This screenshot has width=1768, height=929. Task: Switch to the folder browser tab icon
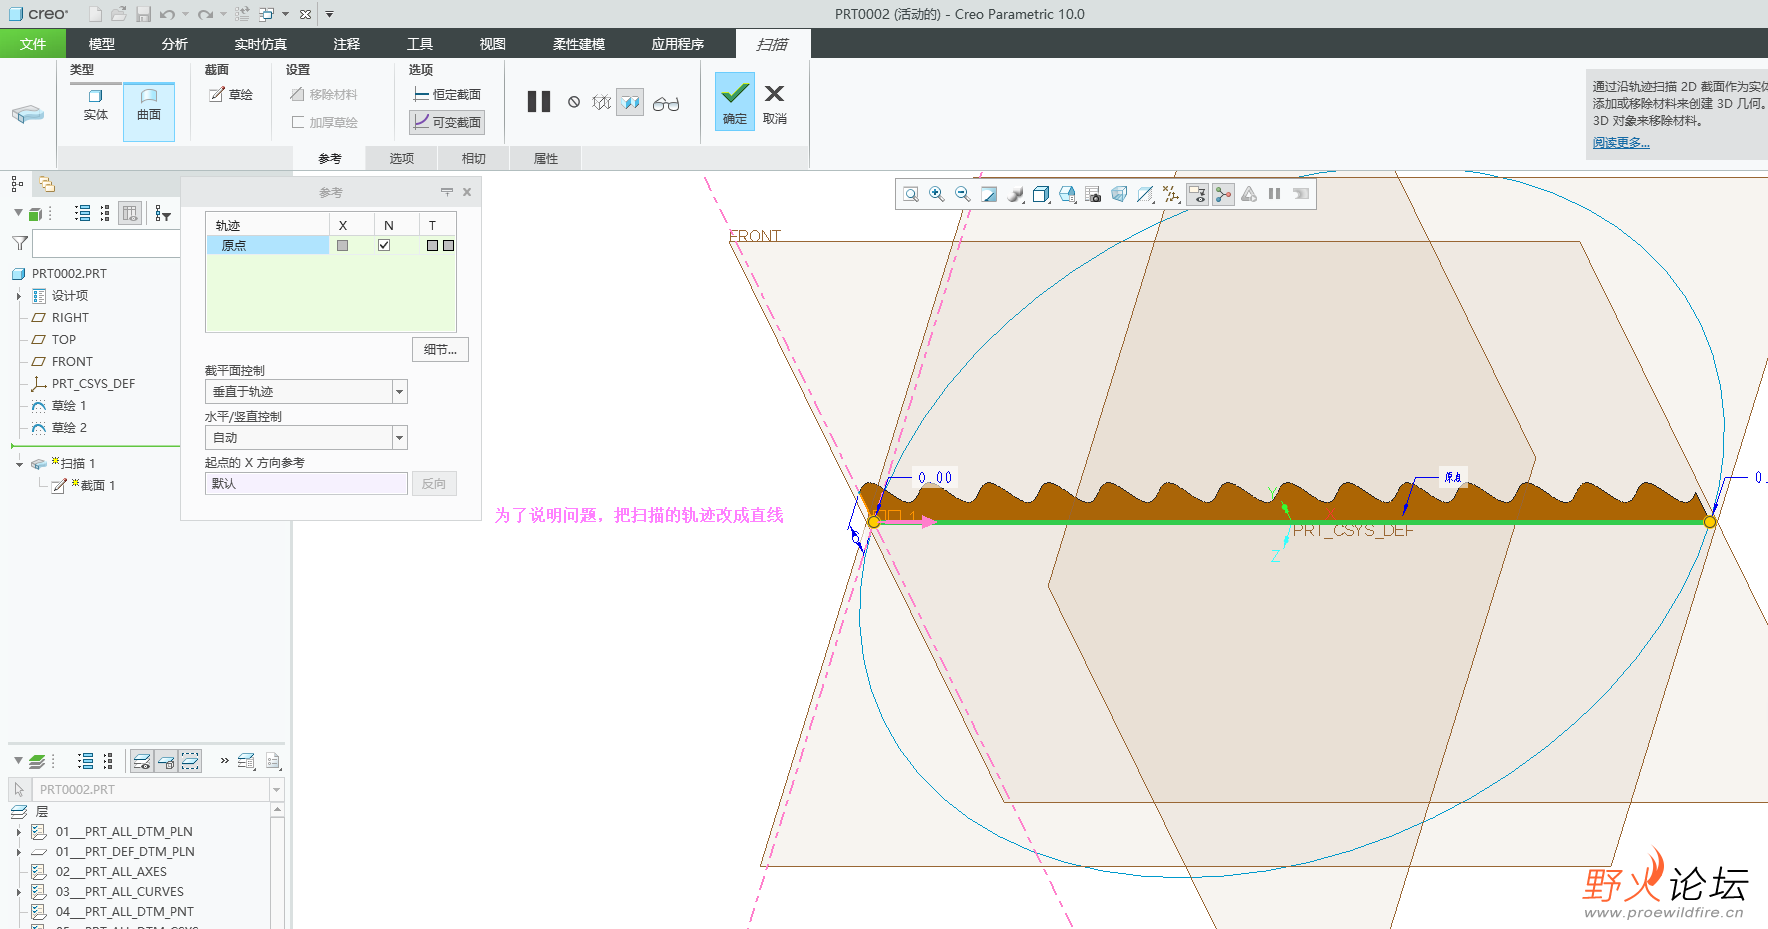point(47,184)
